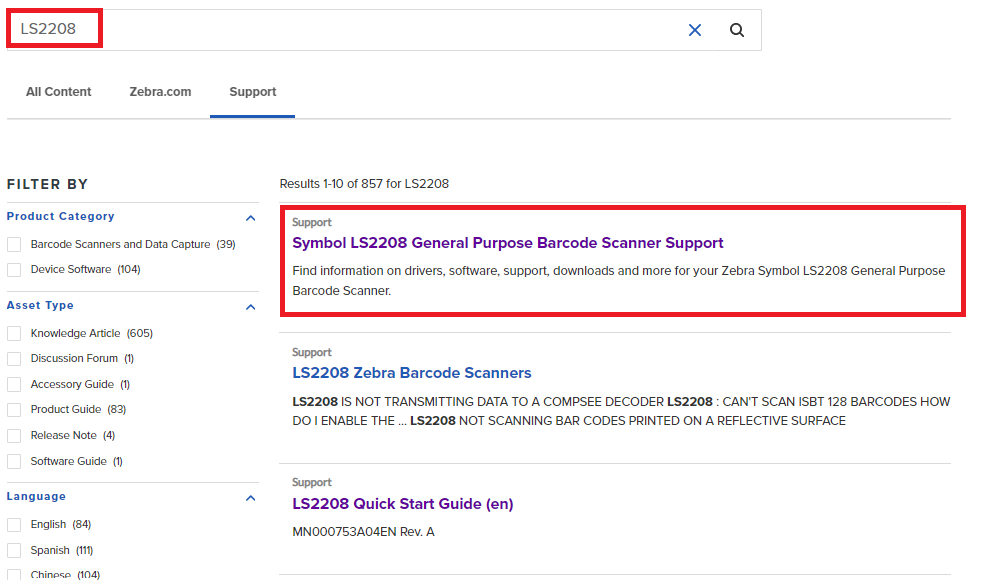Filter results by English language
Image resolution: width=1002 pixels, height=580 pixels.
click(14, 524)
